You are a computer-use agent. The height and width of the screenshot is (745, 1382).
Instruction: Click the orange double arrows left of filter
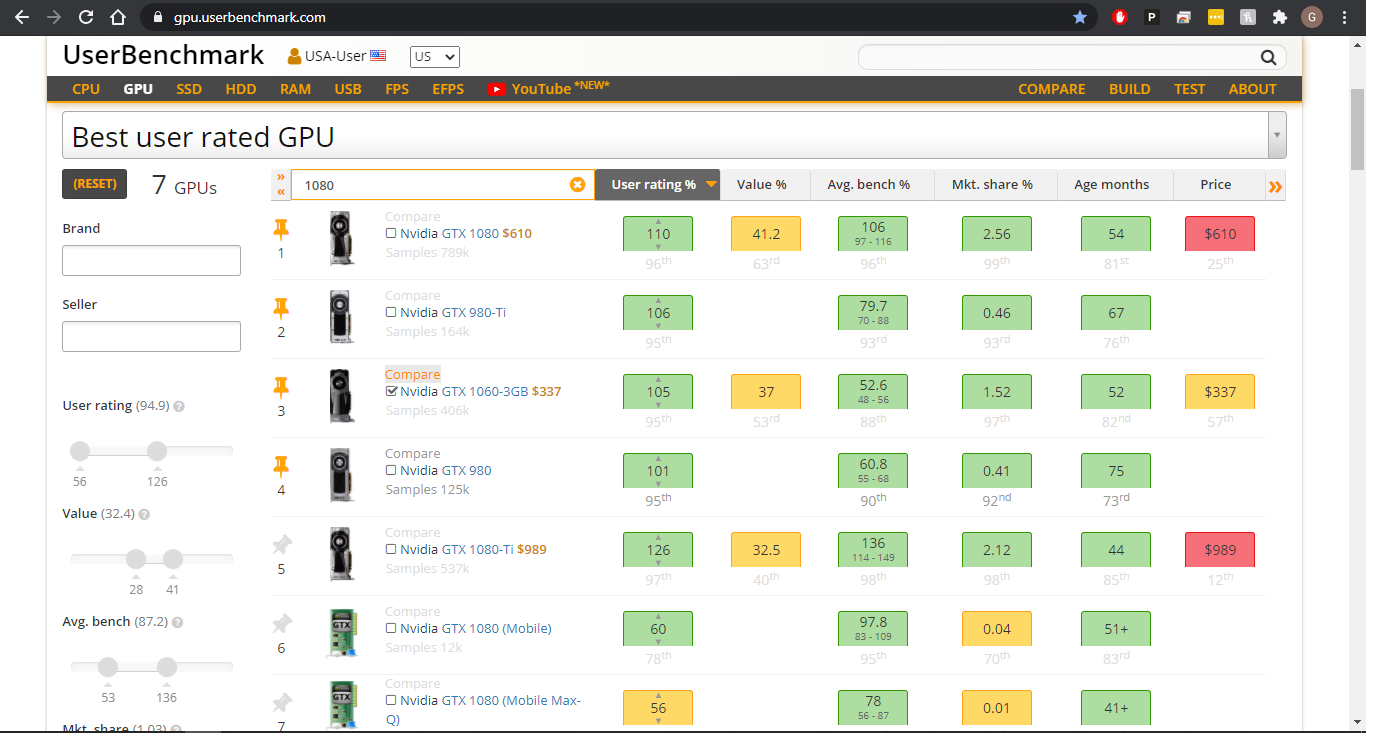click(281, 185)
